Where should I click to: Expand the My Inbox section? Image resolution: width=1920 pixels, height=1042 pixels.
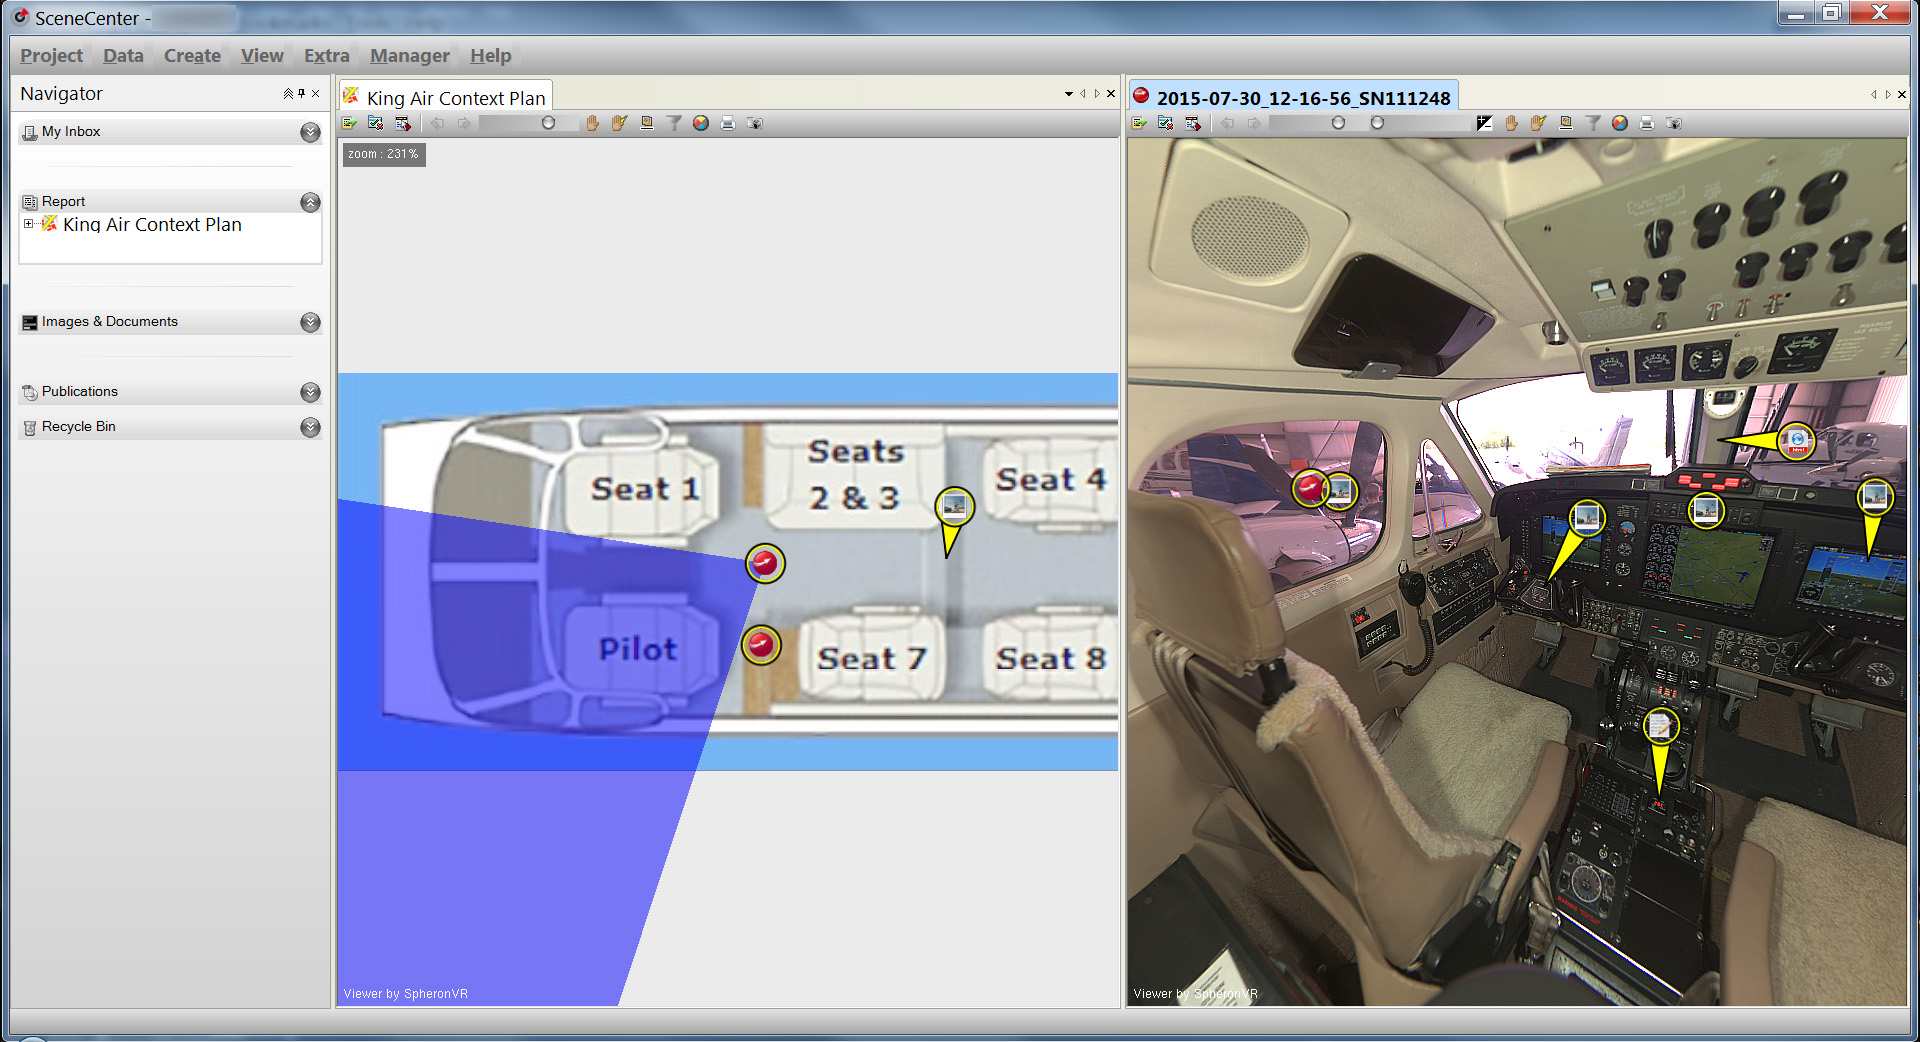[310, 132]
